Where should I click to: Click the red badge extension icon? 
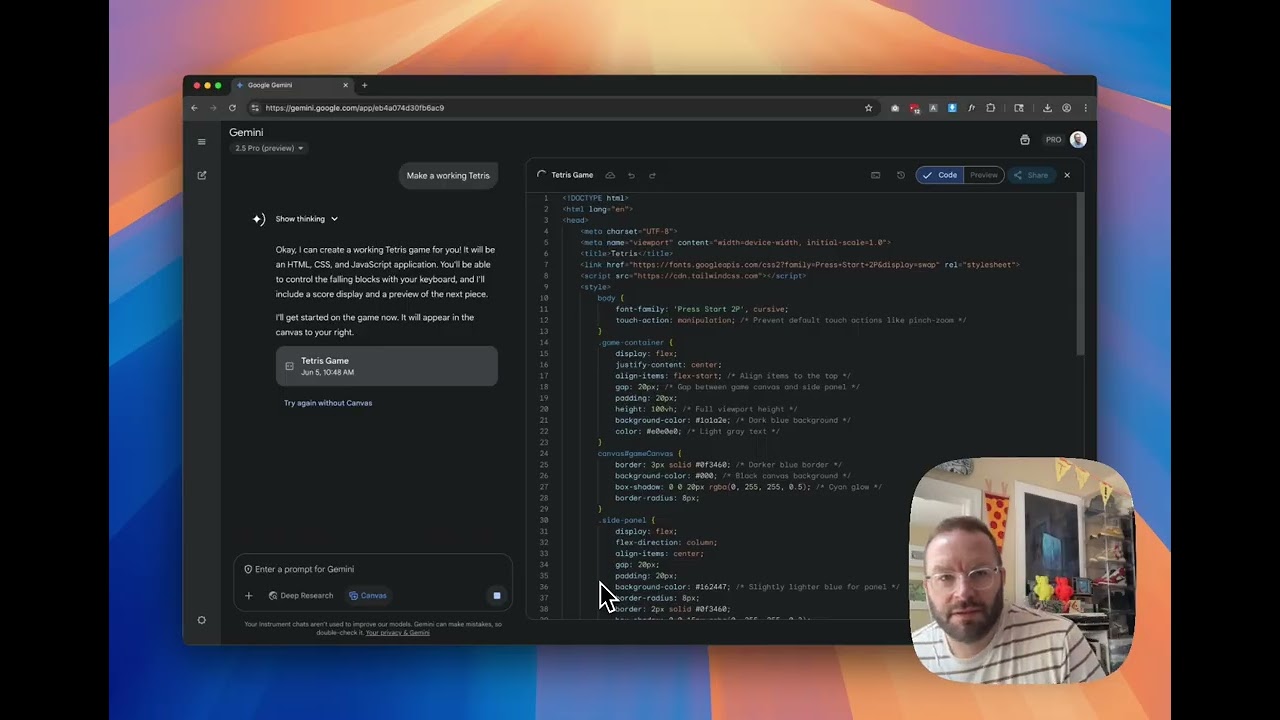point(914,108)
